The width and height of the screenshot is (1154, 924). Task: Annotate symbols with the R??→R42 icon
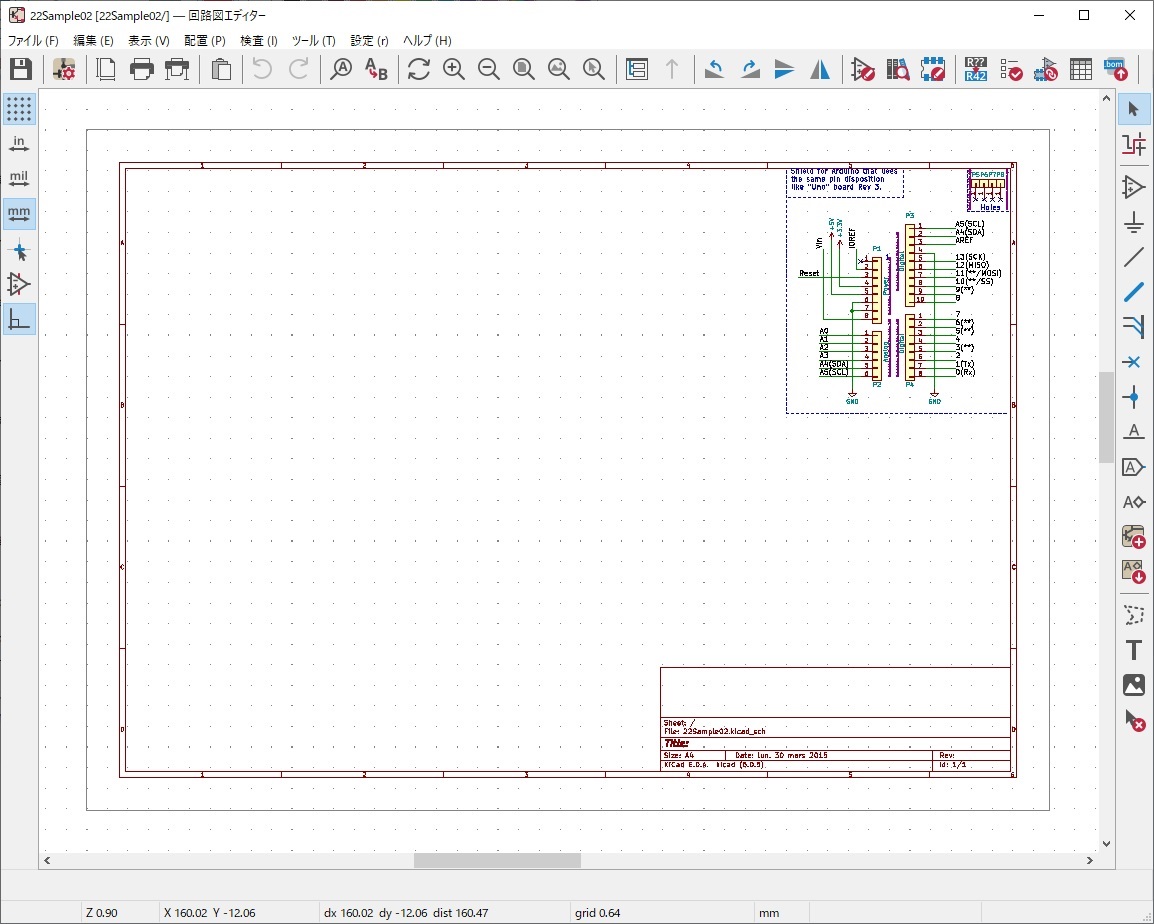click(x=974, y=69)
